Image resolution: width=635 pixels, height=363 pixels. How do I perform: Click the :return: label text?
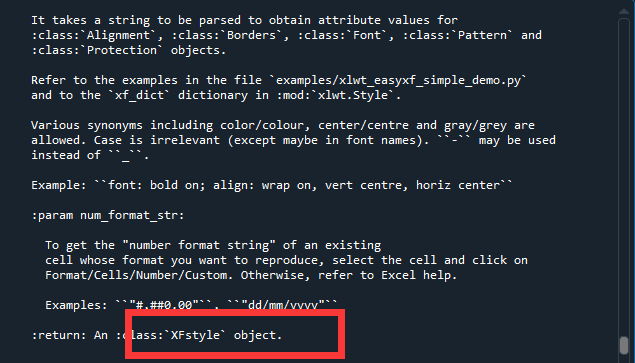(x=59, y=335)
